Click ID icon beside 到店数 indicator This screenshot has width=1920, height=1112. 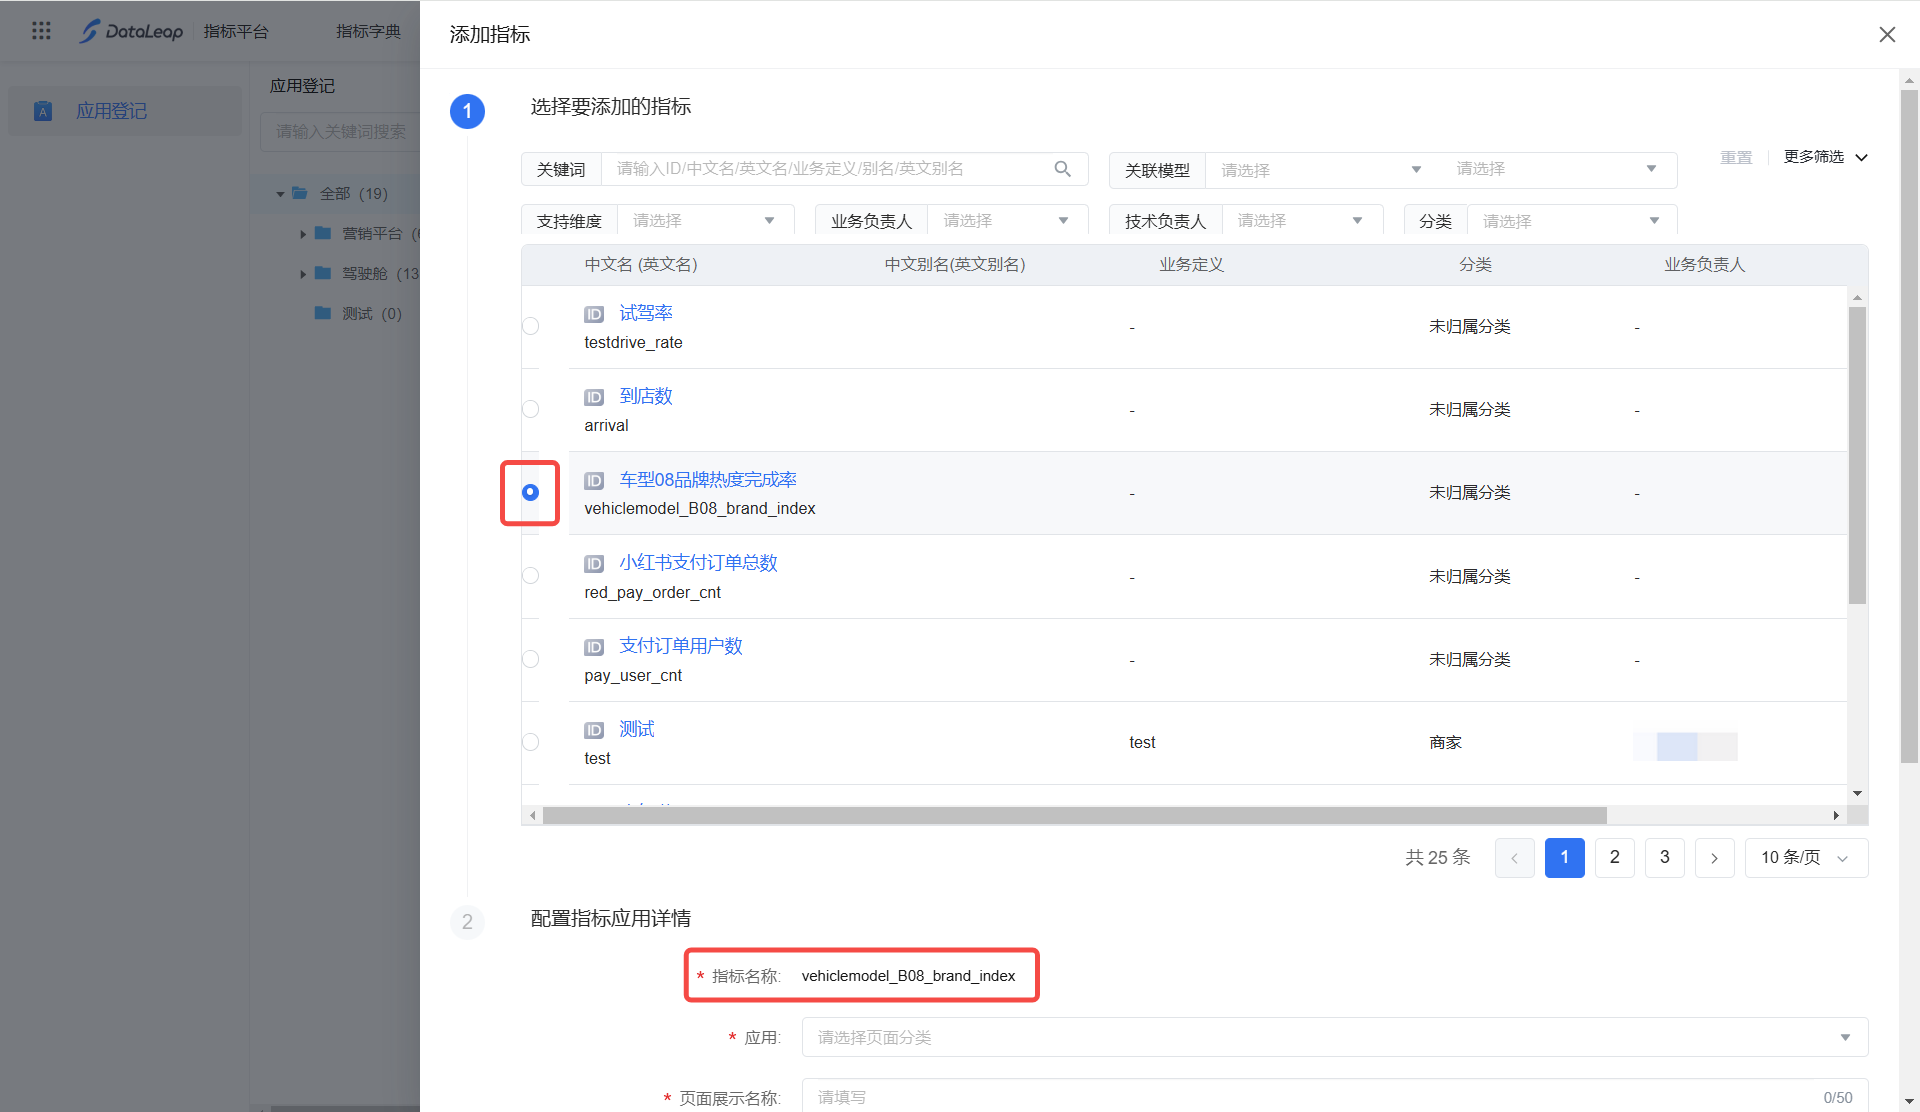pos(594,397)
